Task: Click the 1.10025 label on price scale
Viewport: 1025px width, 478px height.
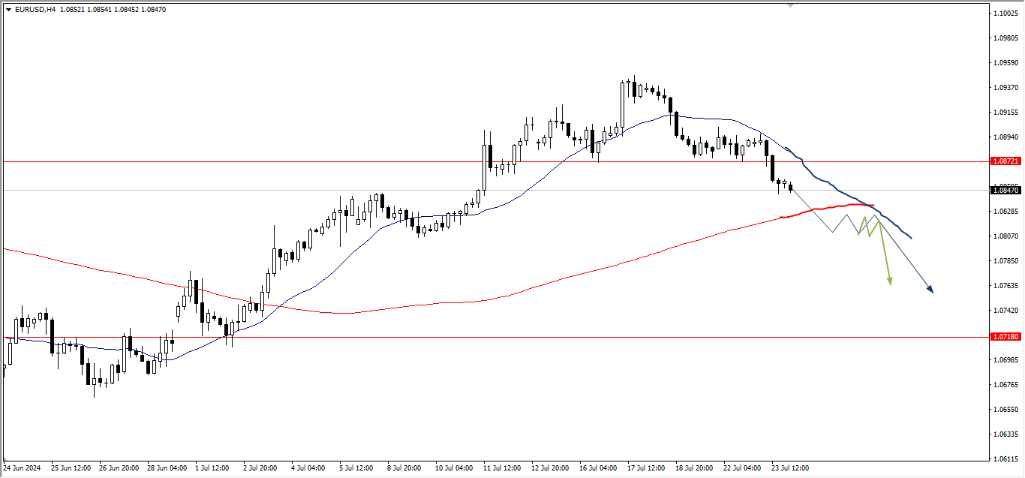Action: click(x=1005, y=13)
